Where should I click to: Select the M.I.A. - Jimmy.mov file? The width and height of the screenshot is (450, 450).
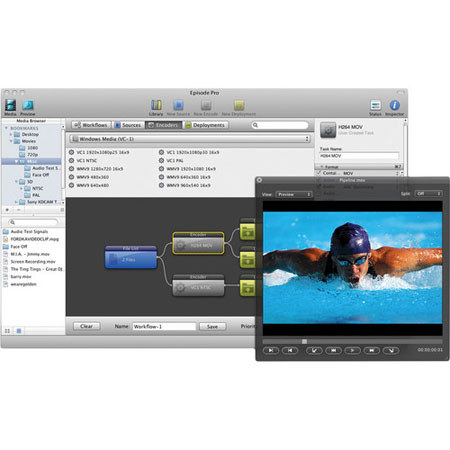(26, 254)
